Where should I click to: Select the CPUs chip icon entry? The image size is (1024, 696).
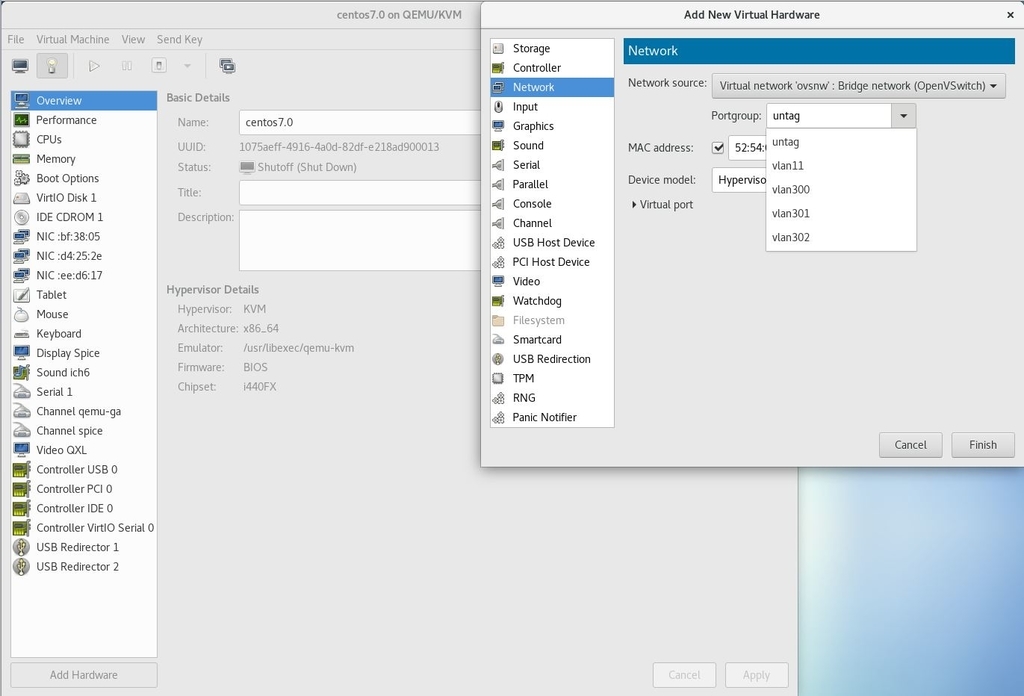pos(22,139)
